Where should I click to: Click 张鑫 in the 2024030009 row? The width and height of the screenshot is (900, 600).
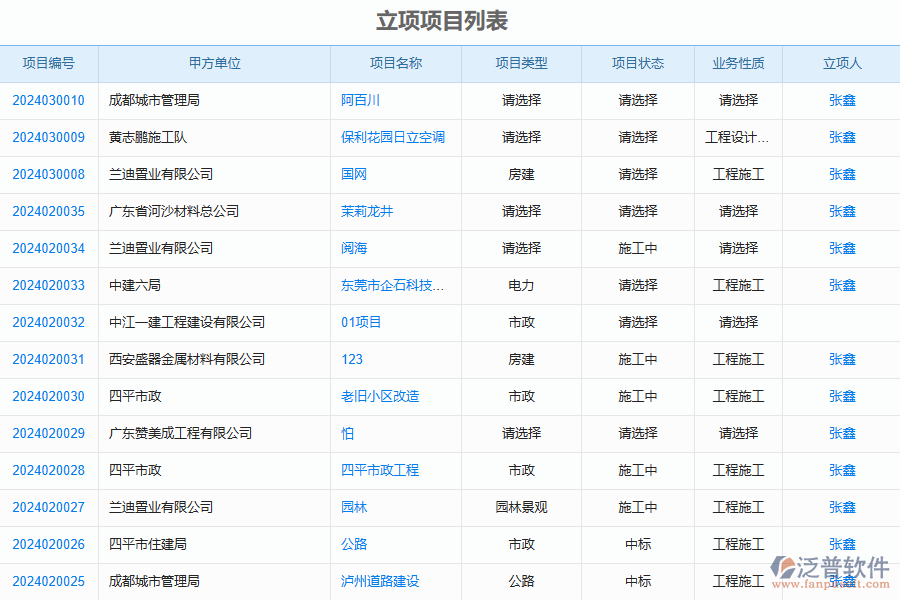tap(842, 138)
